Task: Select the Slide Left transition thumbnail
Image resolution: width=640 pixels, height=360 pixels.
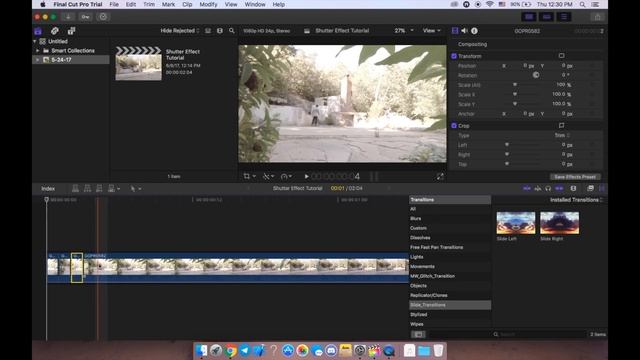Action: (516, 223)
